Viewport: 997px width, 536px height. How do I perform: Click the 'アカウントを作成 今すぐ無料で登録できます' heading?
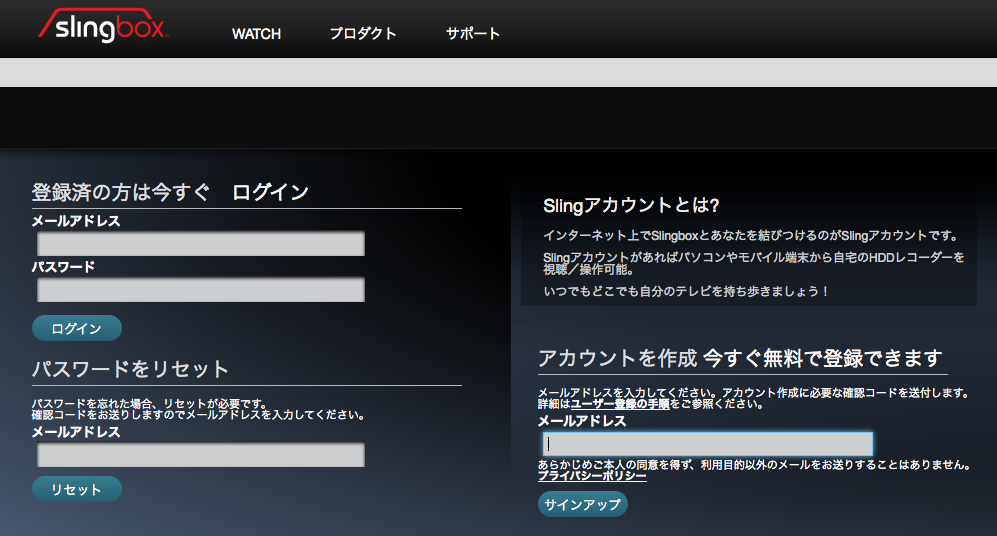[739, 358]
